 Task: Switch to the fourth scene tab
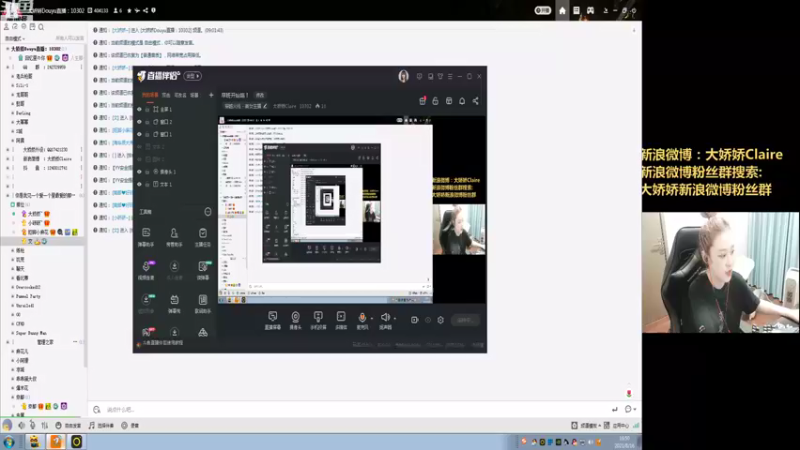coord(194,95)
